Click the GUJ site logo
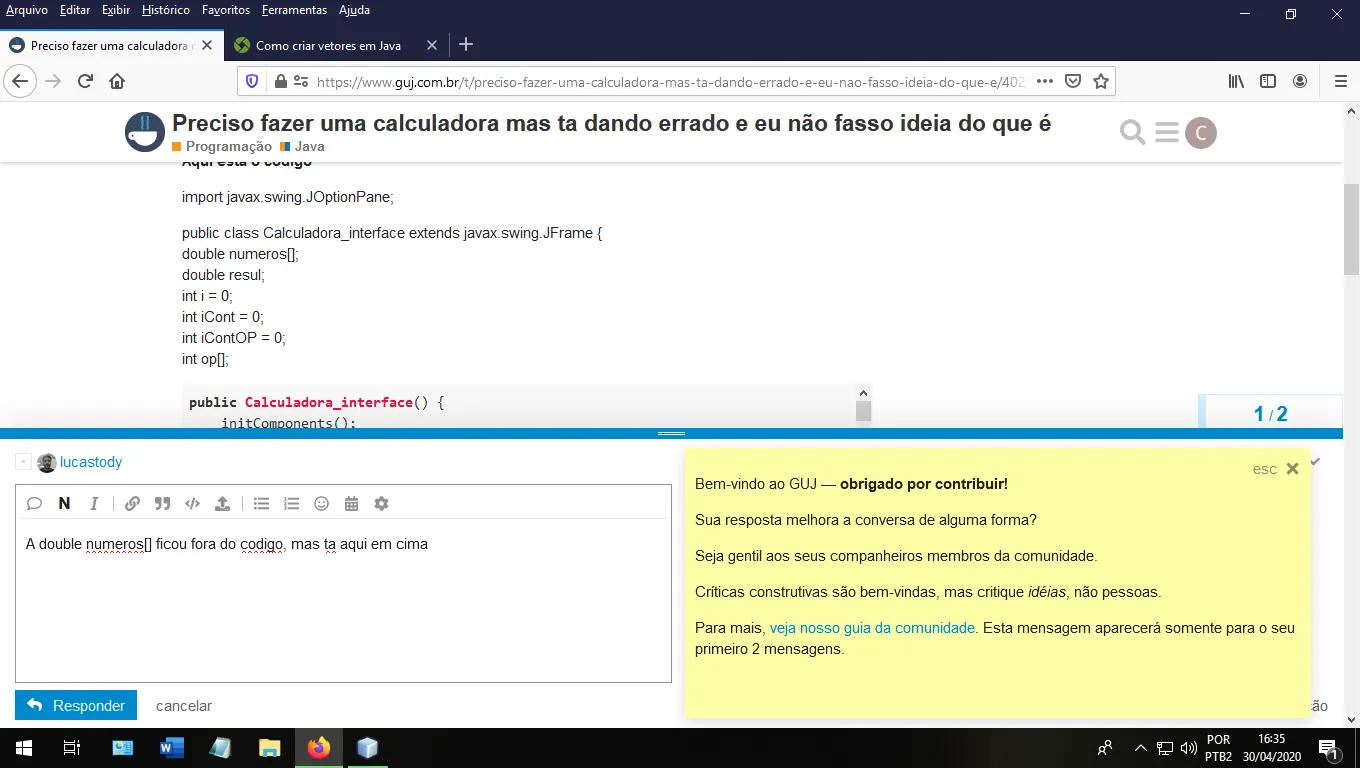The image size is (1360, 768). tap(145, 133)
